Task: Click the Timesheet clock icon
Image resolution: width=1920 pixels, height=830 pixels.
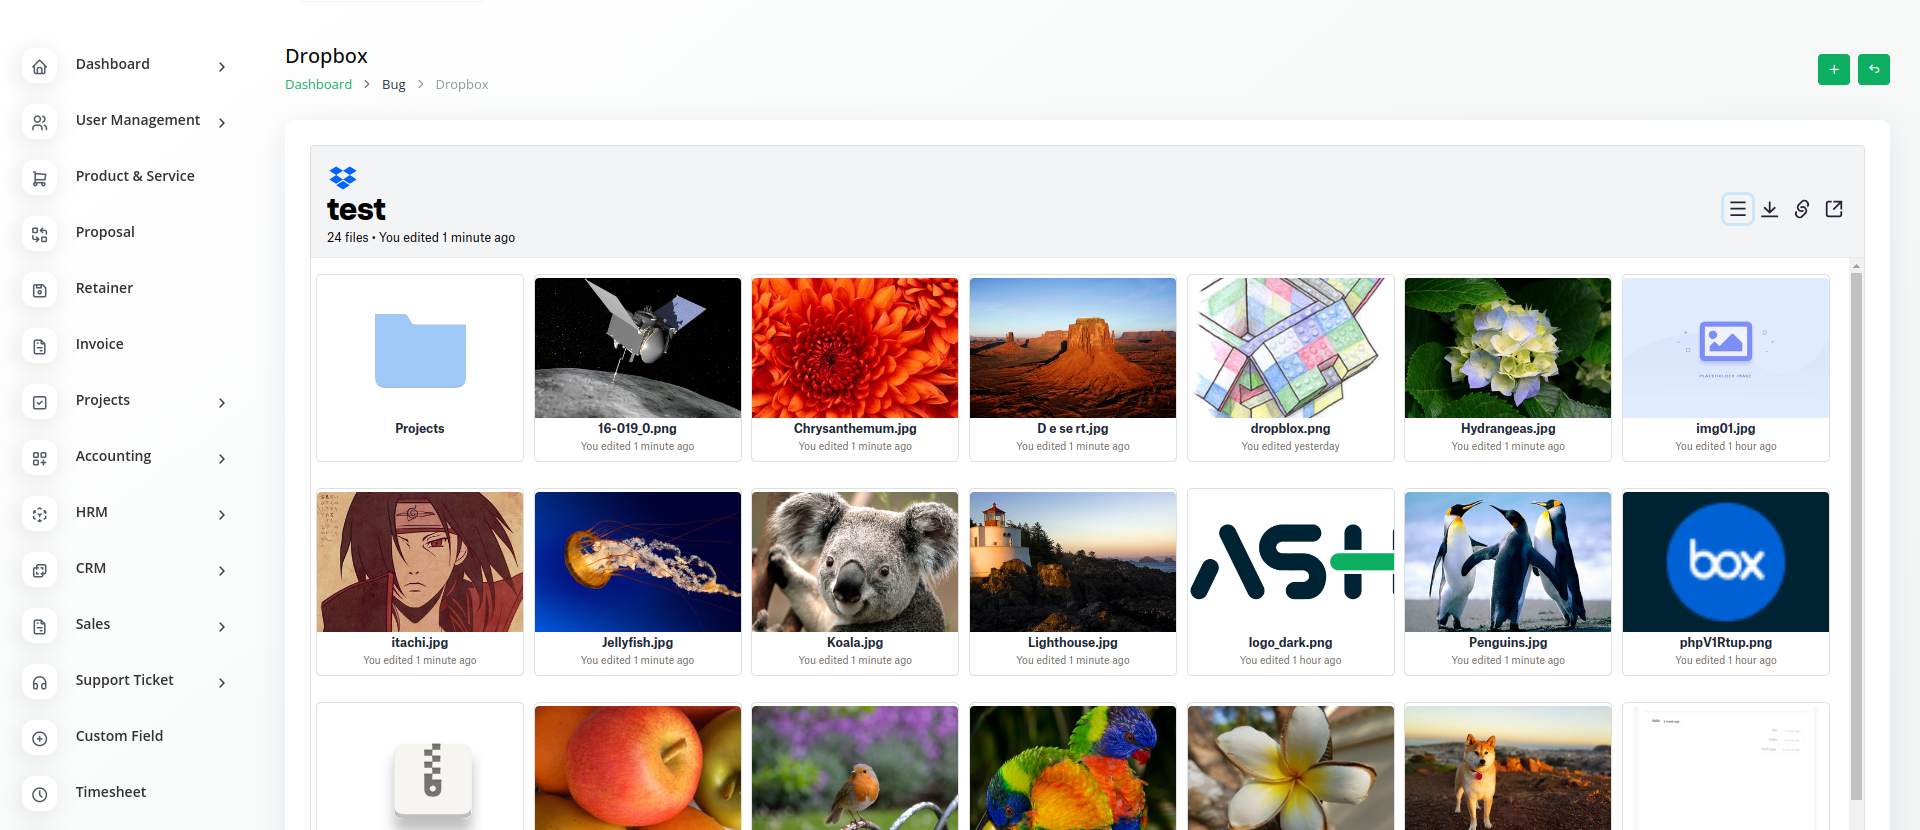Action: (40, 795)
